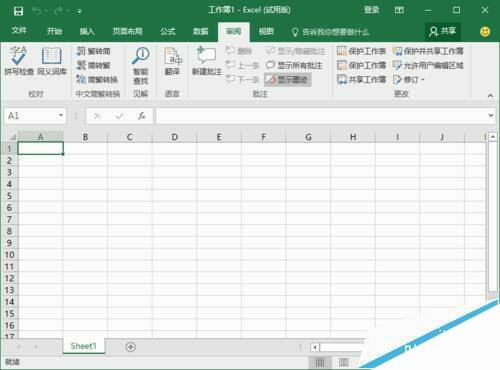Image resolution: width=500 pixels, height=370 pixels.
Task: Click the Share (共享) button
Action: 443,32
